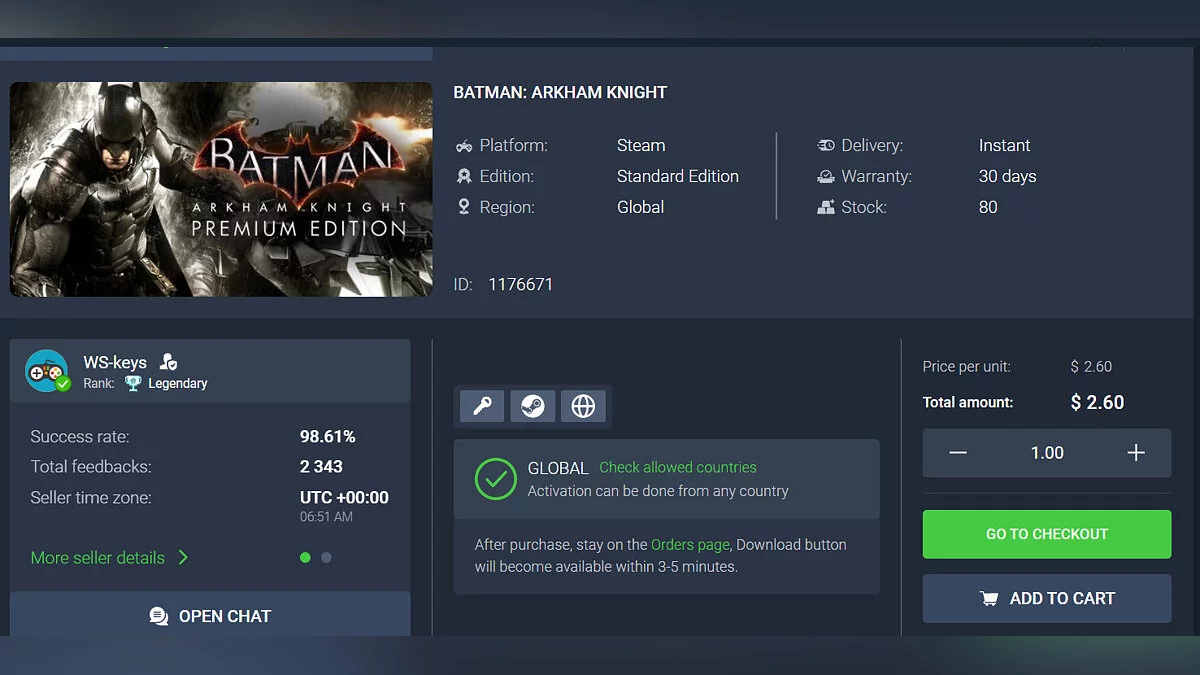This screenshot has width=1200, height=675.
Task: Click the region pin icon
Action: [x=464, y=207]
